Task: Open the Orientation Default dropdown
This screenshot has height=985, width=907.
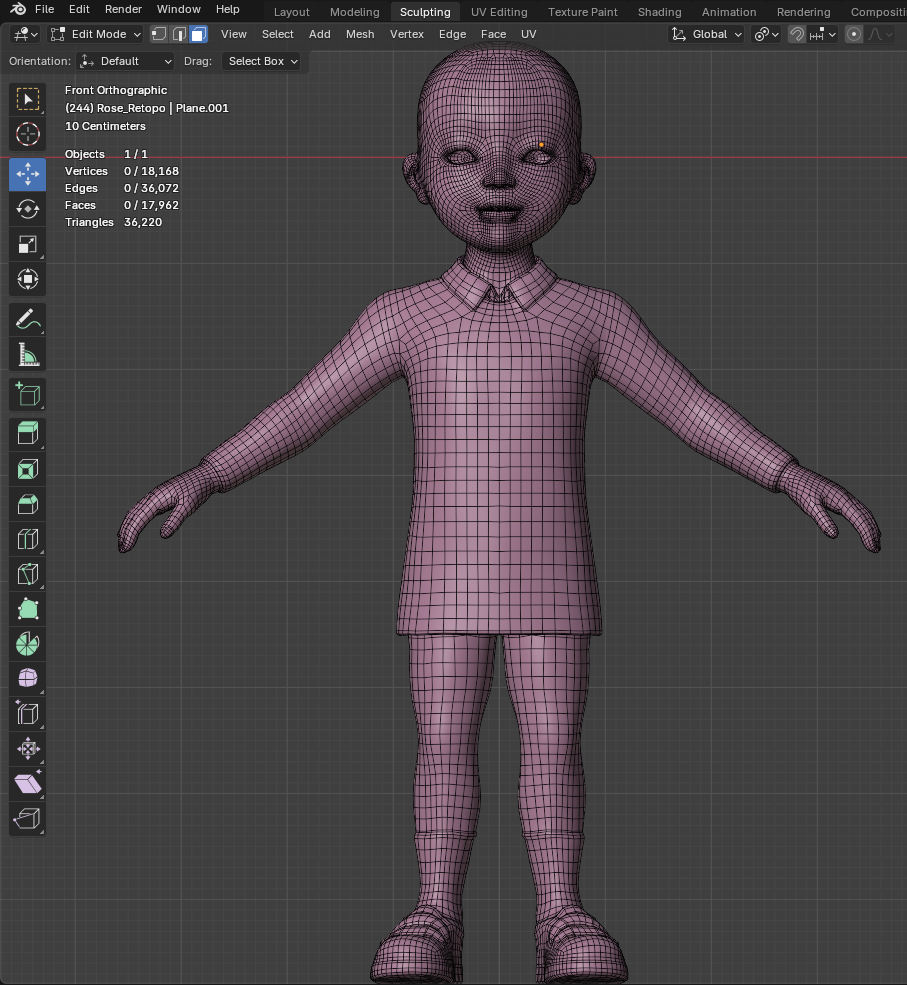Action: 126,61
